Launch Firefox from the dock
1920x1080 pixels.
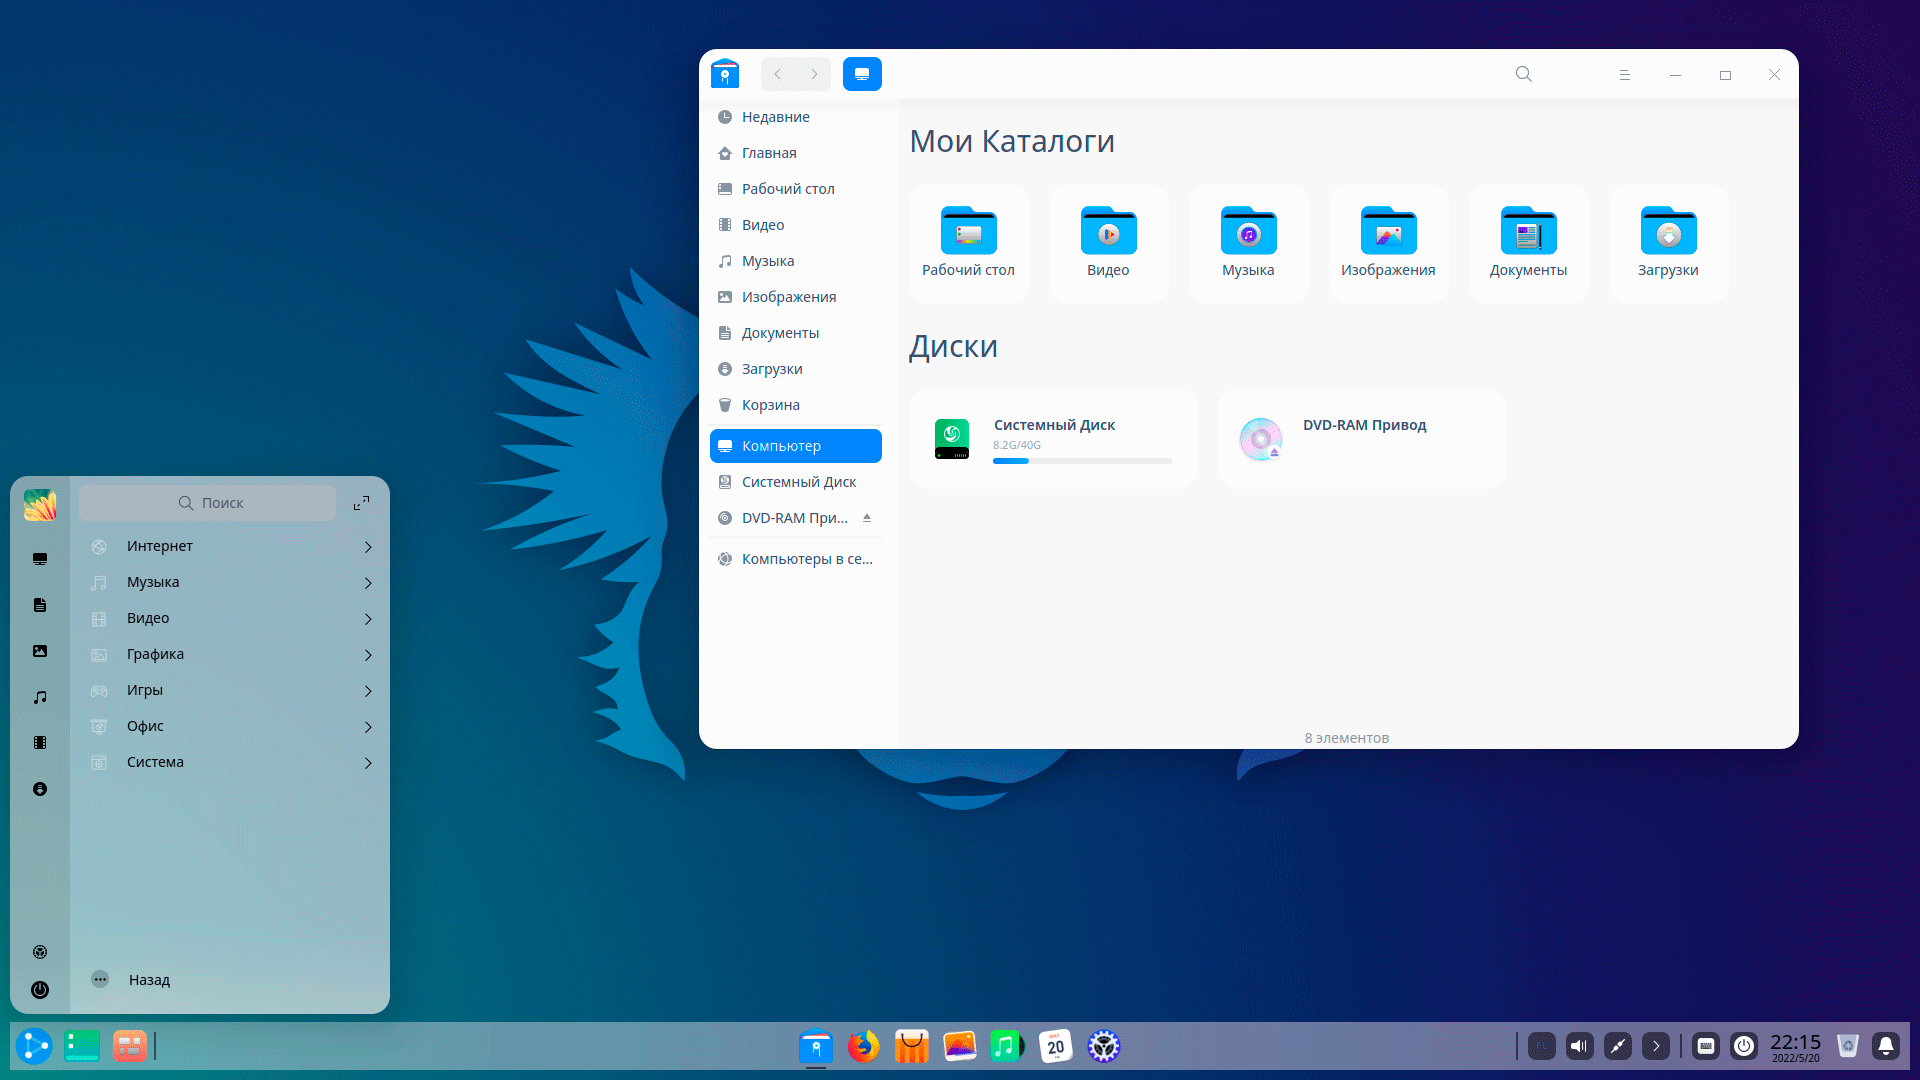(x=863, y=1046)
